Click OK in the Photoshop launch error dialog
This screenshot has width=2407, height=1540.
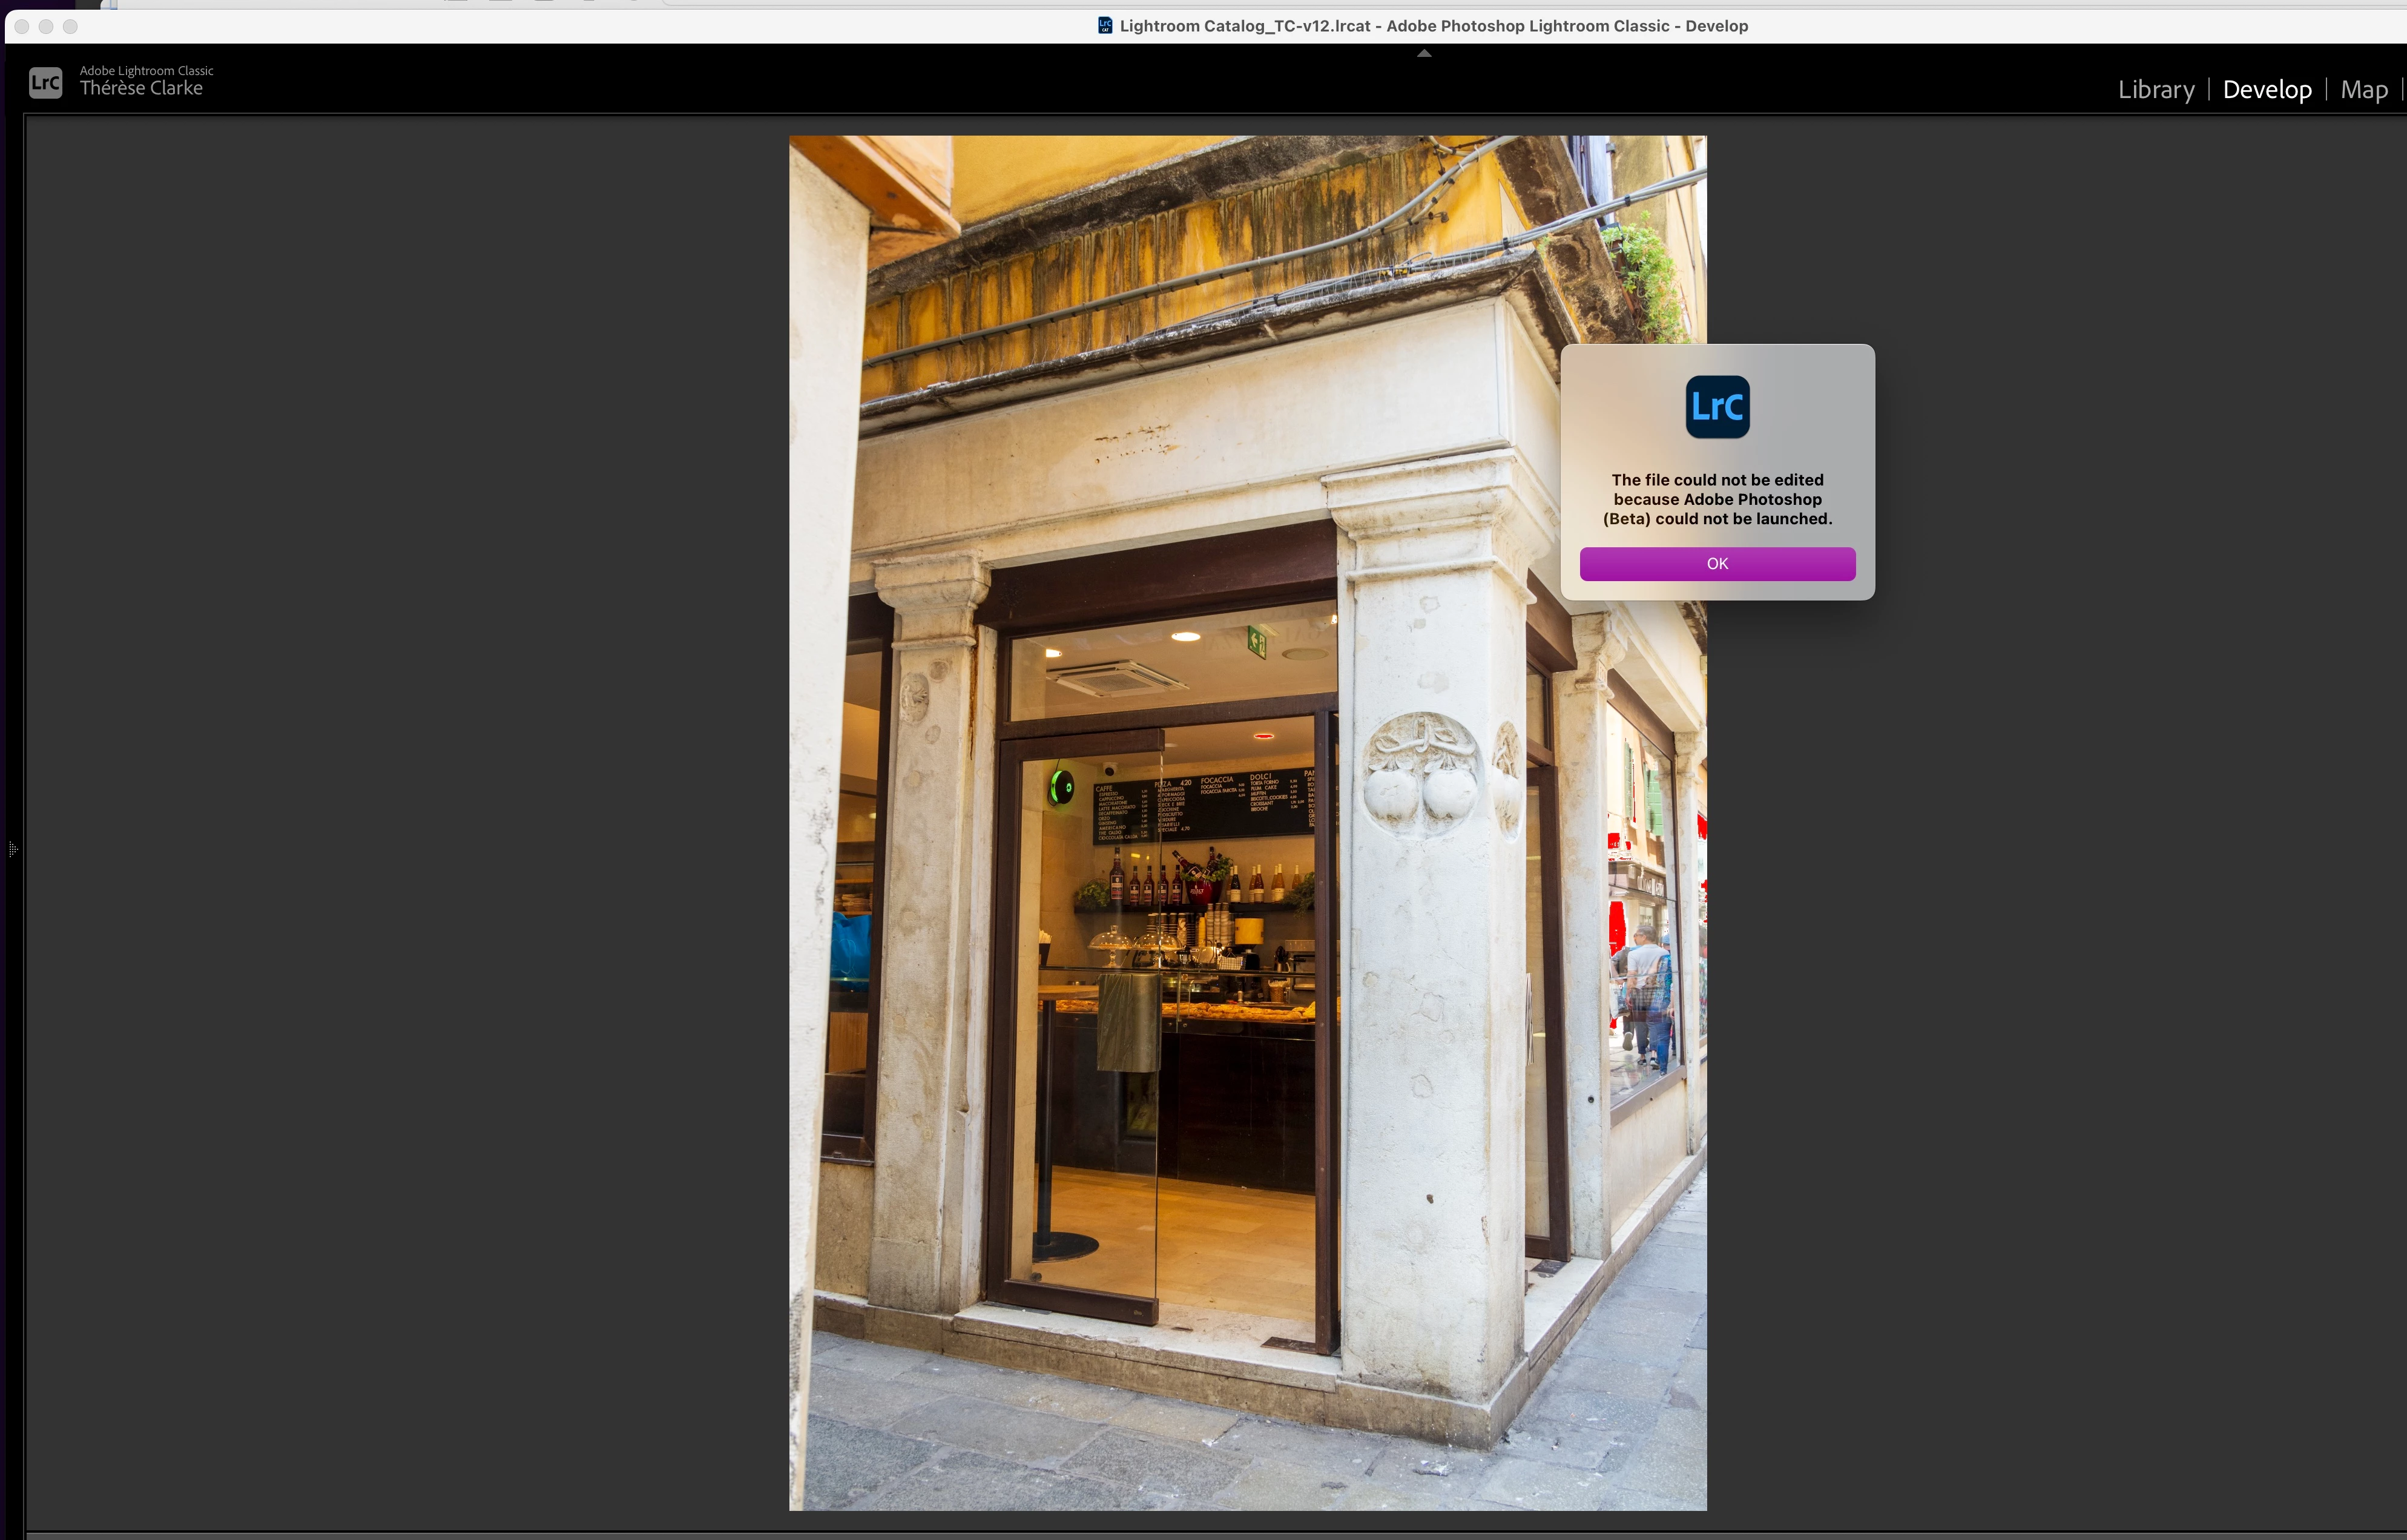[1717, 564]
